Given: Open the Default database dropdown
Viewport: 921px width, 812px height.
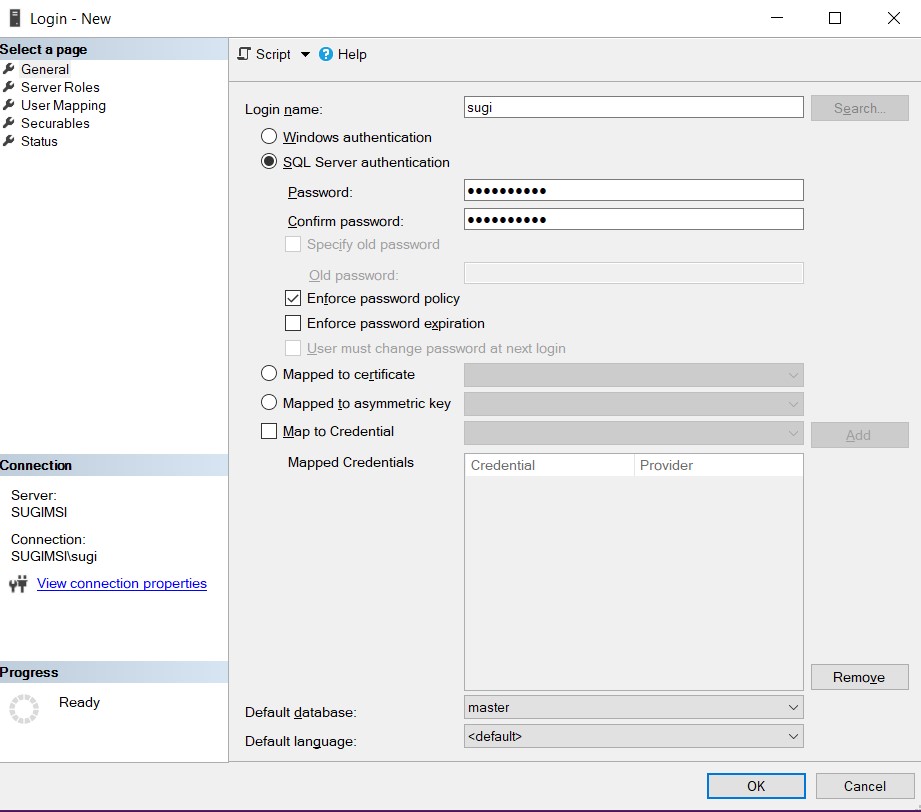Looking at the screenshot, I should tap(633, 707).
